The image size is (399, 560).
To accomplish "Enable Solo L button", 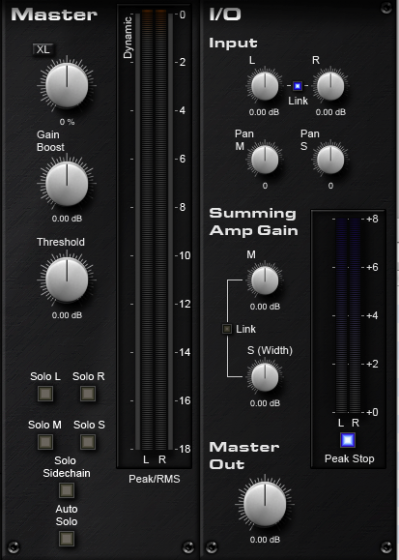I will (x=45, y=394).
